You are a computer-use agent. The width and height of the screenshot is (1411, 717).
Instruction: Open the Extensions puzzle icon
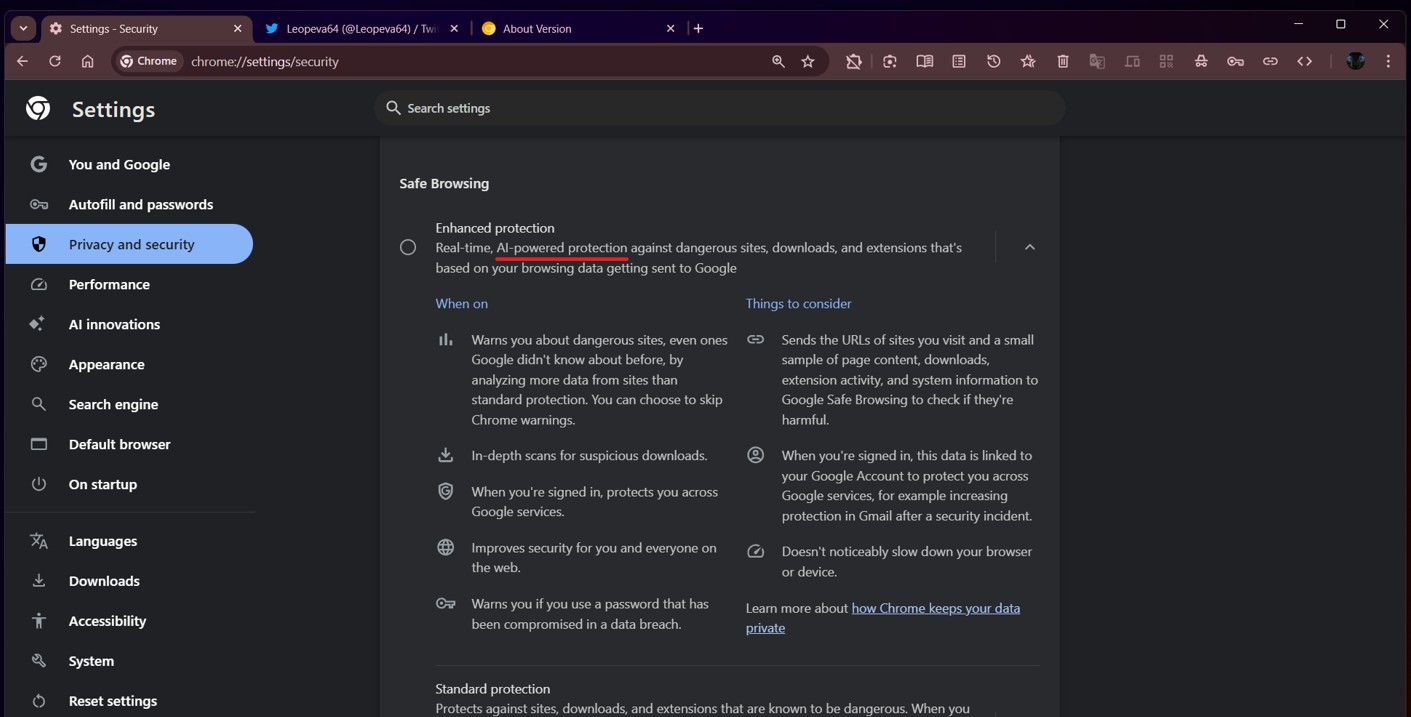853,61
